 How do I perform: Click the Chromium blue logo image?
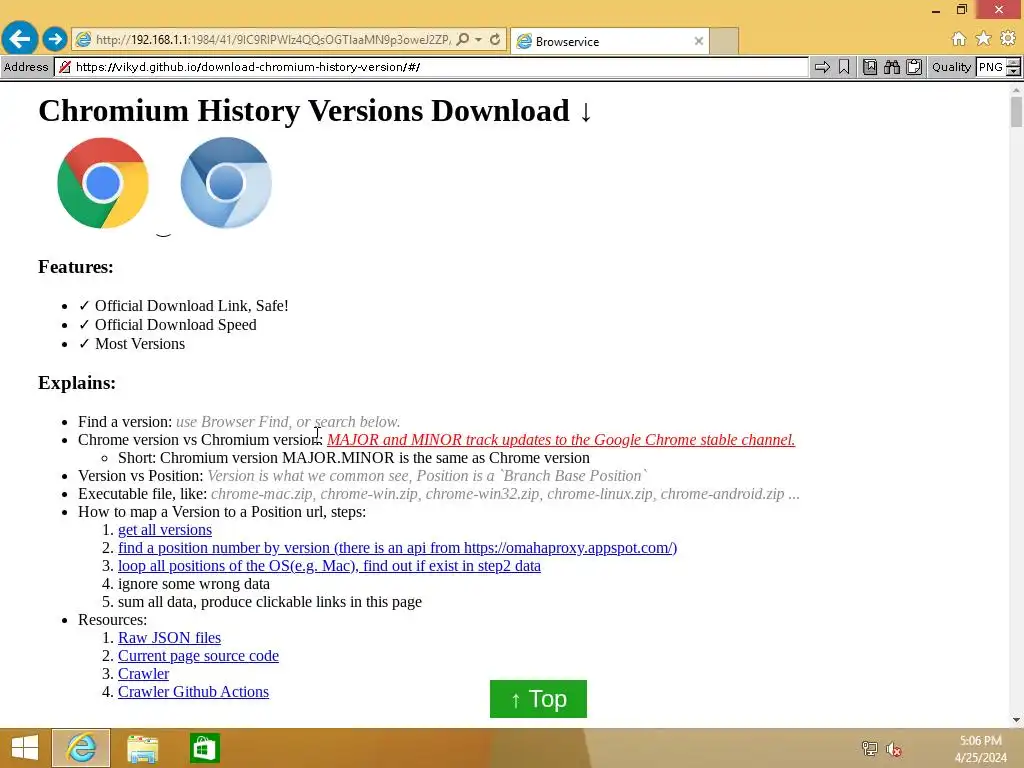pyautogui.click(x=226, y=183)
